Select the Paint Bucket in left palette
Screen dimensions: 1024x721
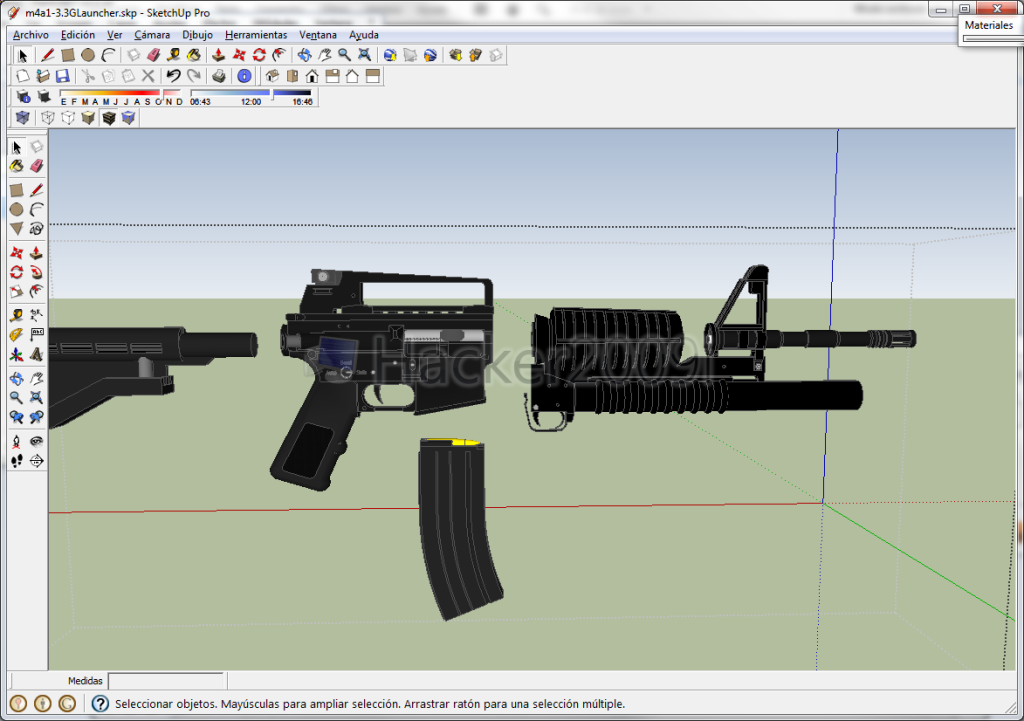[17, 166]
